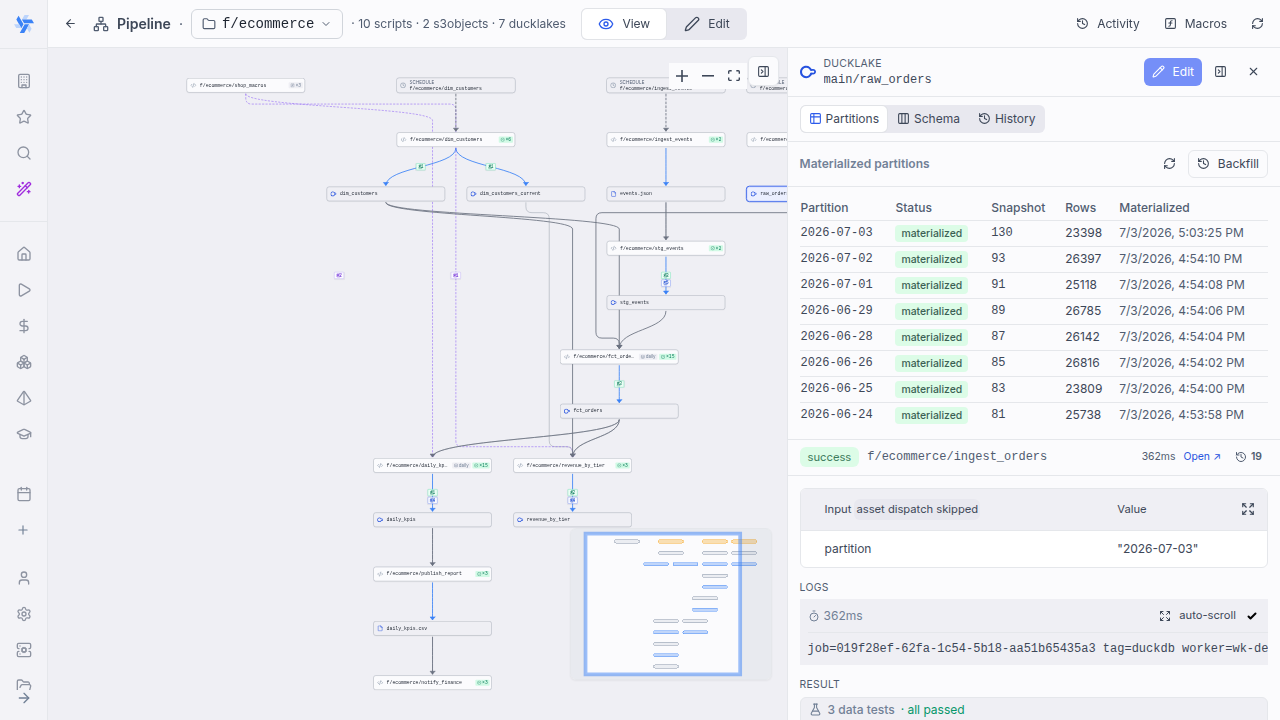Click partition row 2026-07-03
This screenshot has width=1280, height=720.
[1034, 233]
